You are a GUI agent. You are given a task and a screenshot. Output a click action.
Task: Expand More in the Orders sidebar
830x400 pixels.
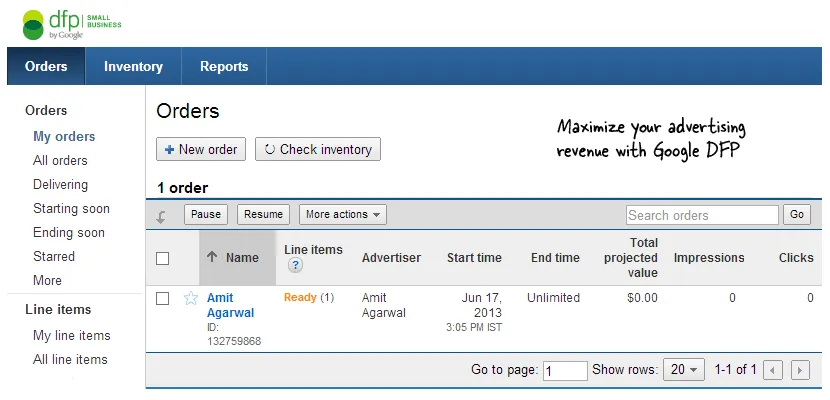click(x=47, y=281)
